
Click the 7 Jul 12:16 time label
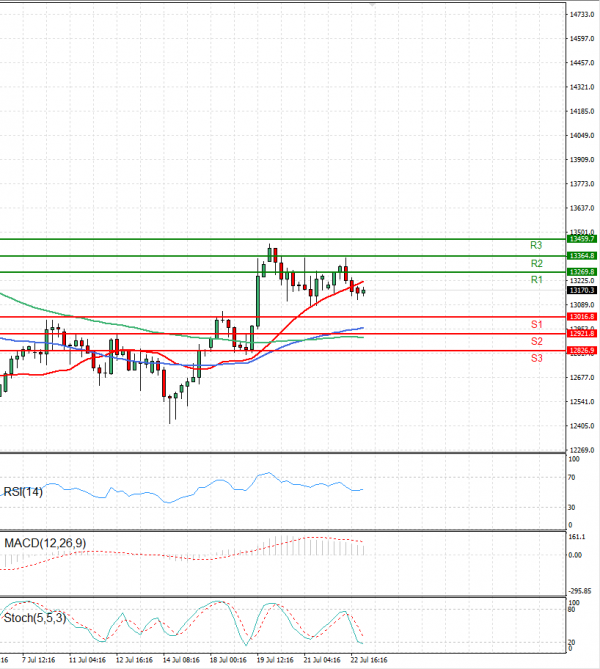(x=38, y=660)
